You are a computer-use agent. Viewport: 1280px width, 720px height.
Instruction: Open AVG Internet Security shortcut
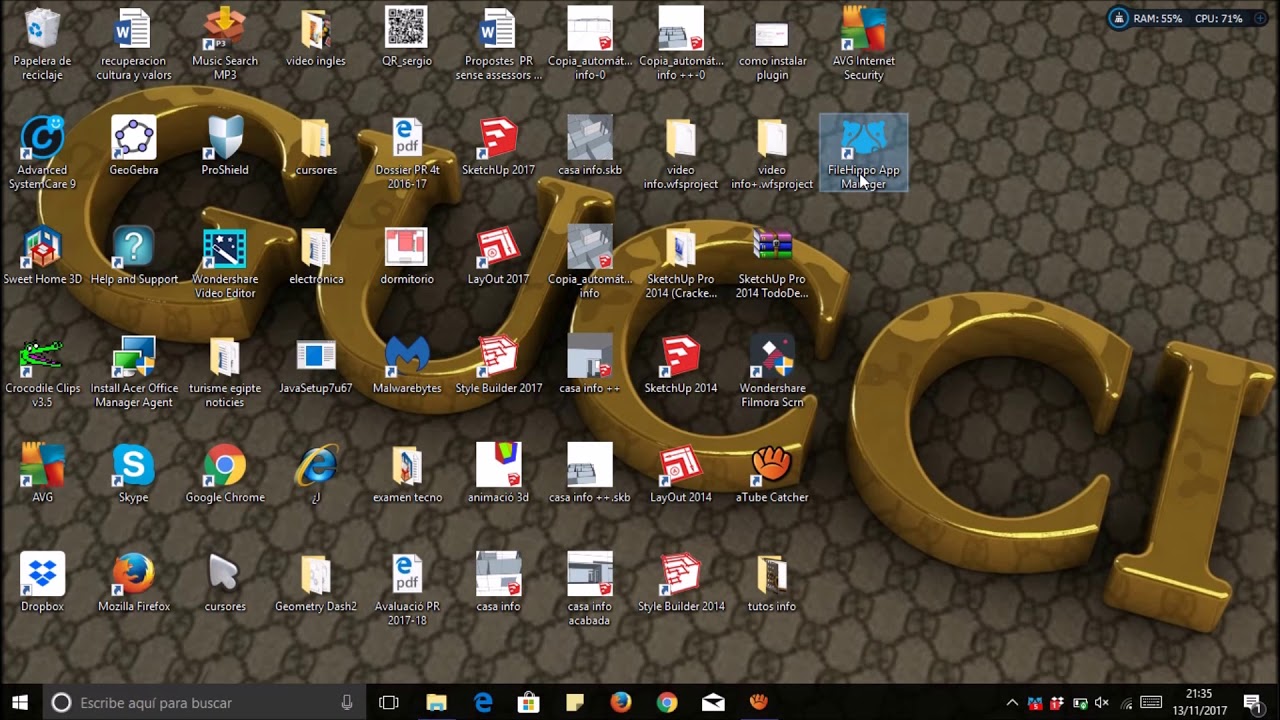click(x=863, y=44)
